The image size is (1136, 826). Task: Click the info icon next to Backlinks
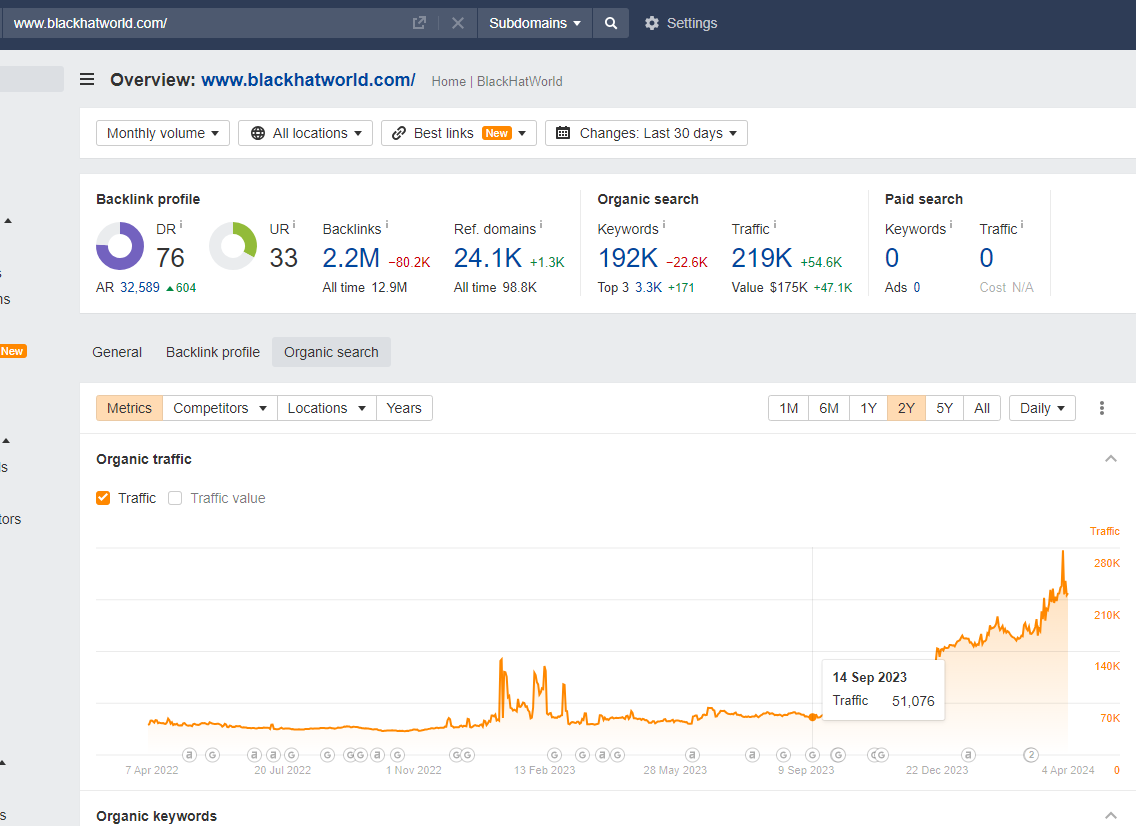[x=387, y=225]
